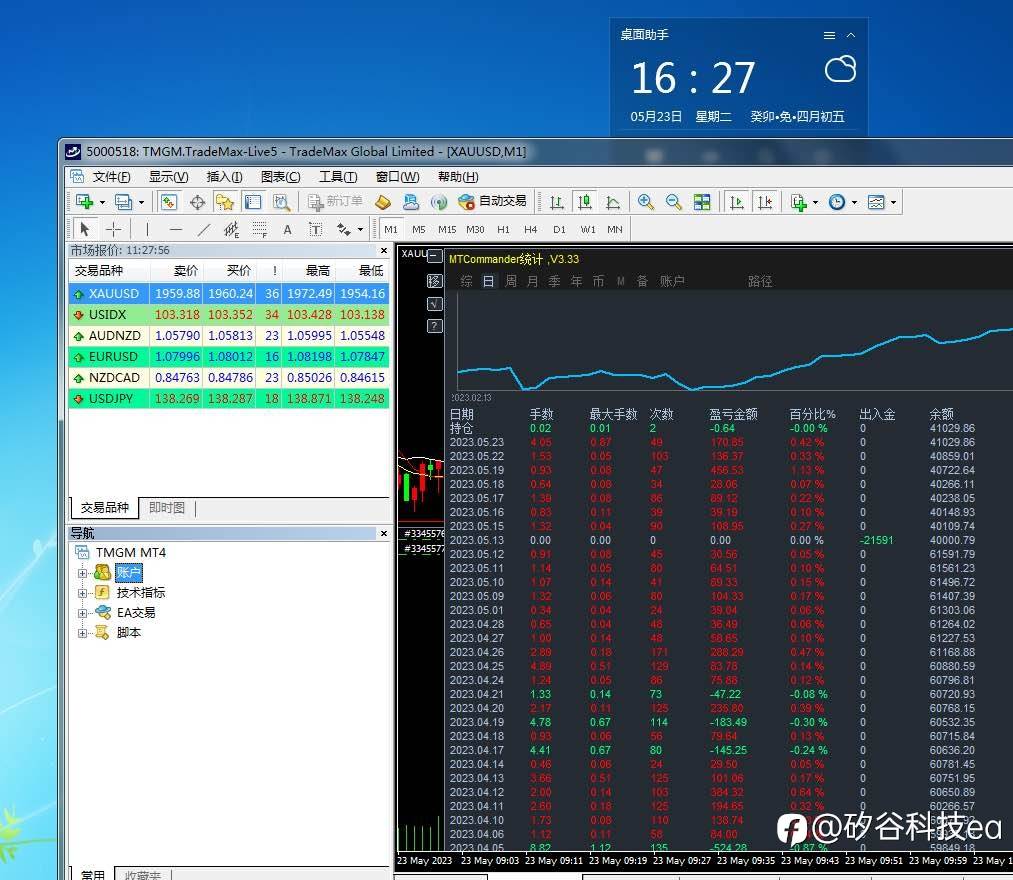Toggle the Market Watch window icon
This screenshot has height=880, width=1013.
[169, 202]
